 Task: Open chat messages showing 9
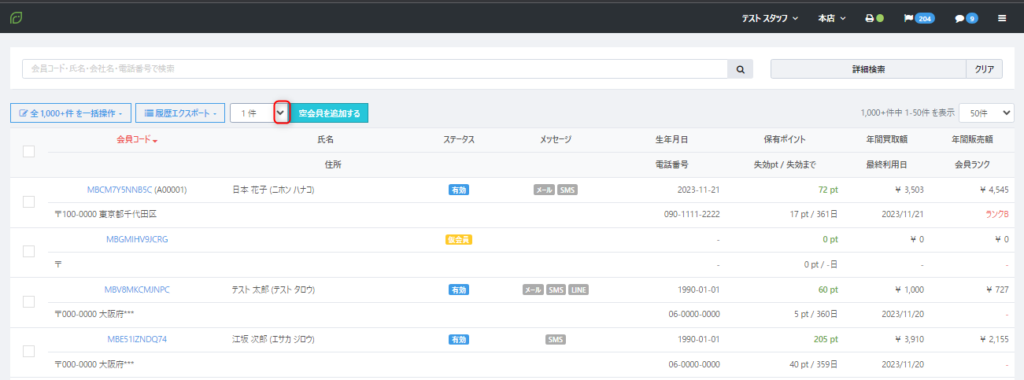point(967,18)
